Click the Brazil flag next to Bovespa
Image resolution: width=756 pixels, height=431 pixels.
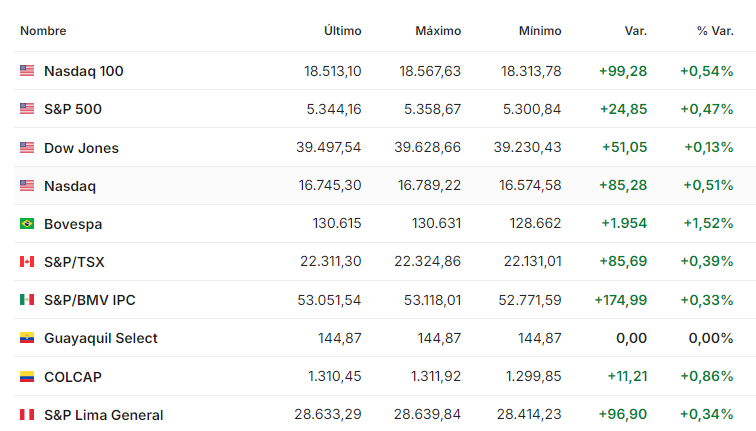27,224
